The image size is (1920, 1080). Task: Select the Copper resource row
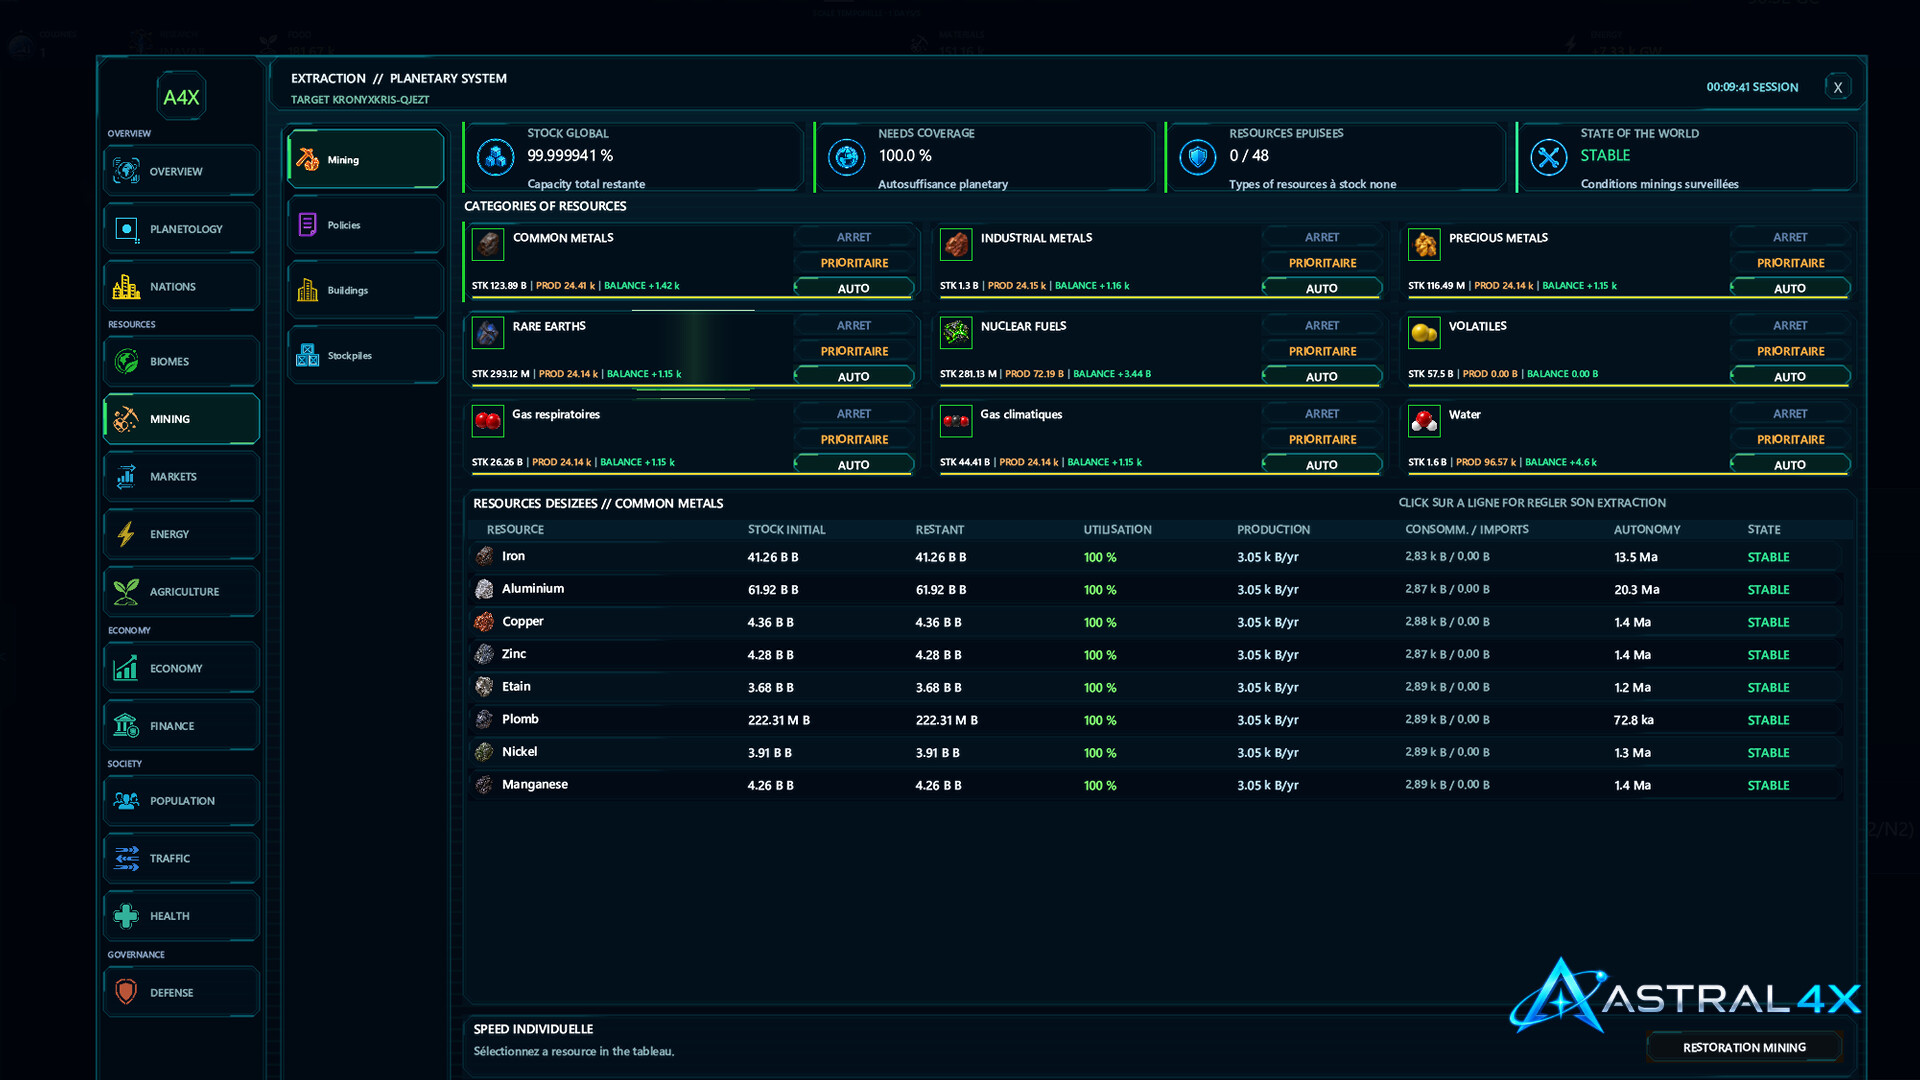(x=1155, y=622)
